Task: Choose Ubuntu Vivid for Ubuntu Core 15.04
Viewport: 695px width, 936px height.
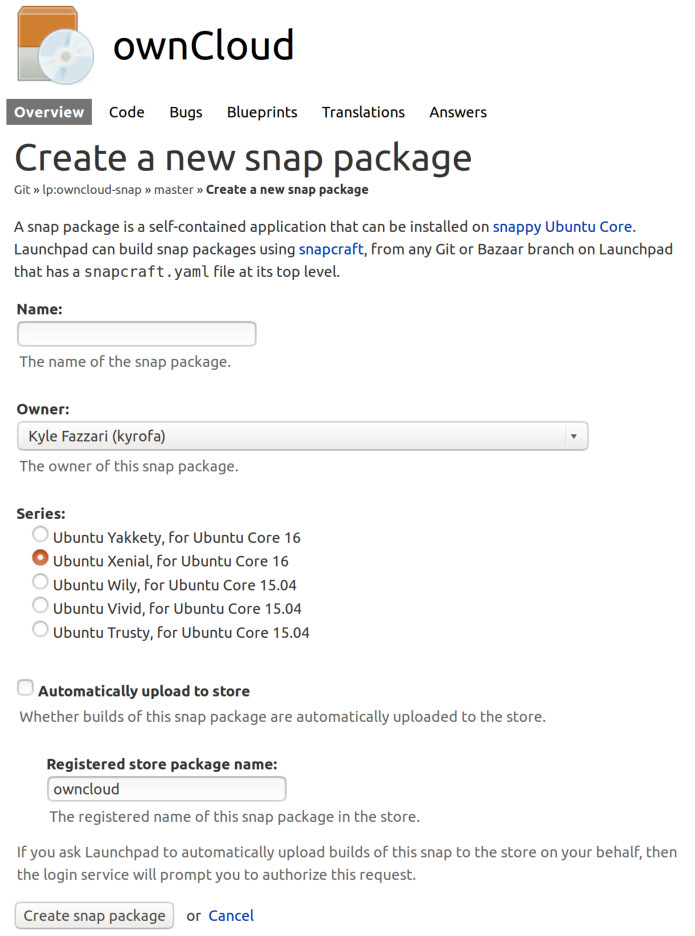Action: [x=40, y=605]
